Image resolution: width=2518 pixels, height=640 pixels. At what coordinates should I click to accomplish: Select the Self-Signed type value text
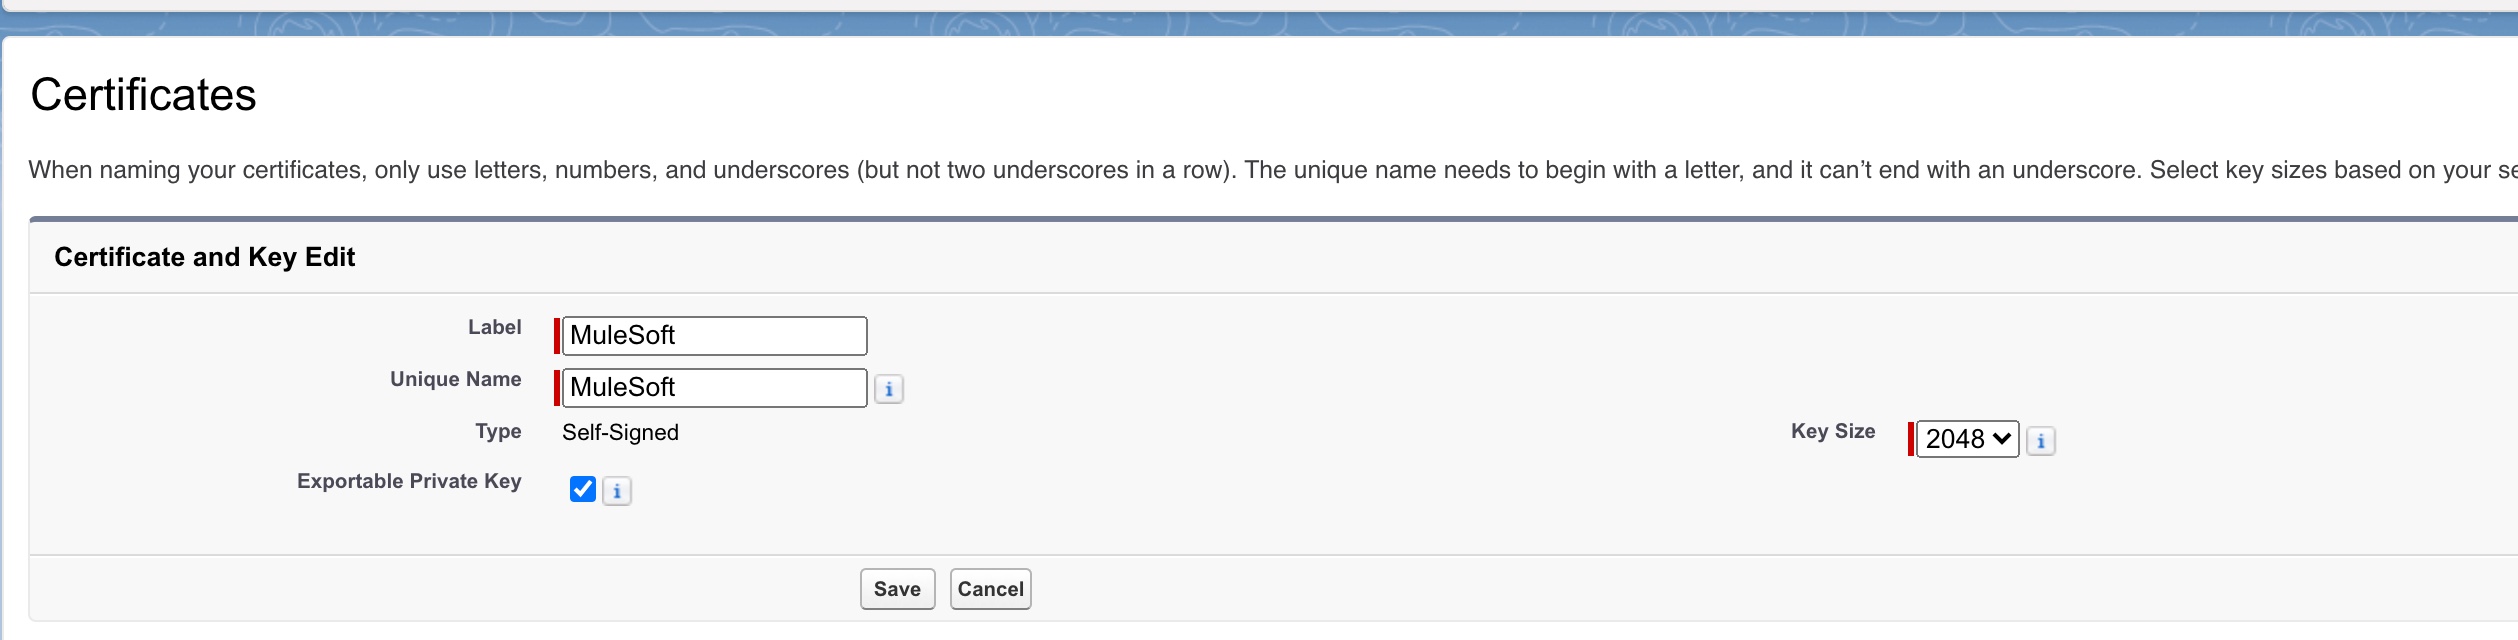620,432
